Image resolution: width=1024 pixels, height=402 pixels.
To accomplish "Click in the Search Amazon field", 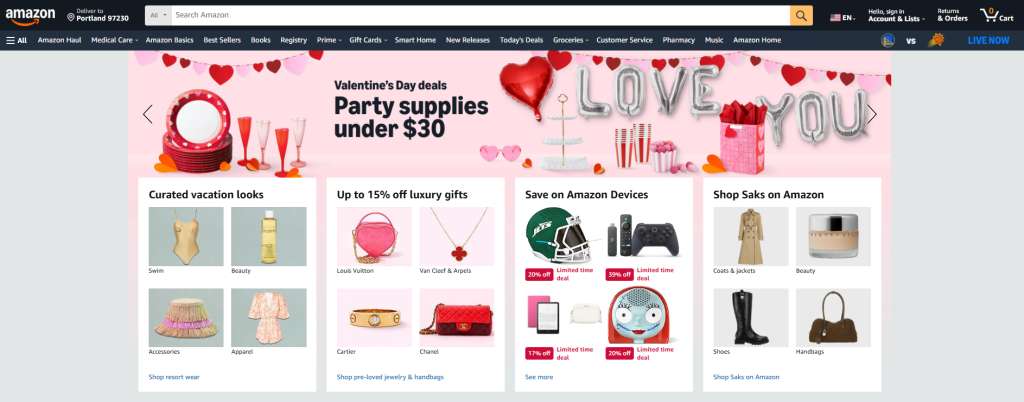I will point(481,15).
